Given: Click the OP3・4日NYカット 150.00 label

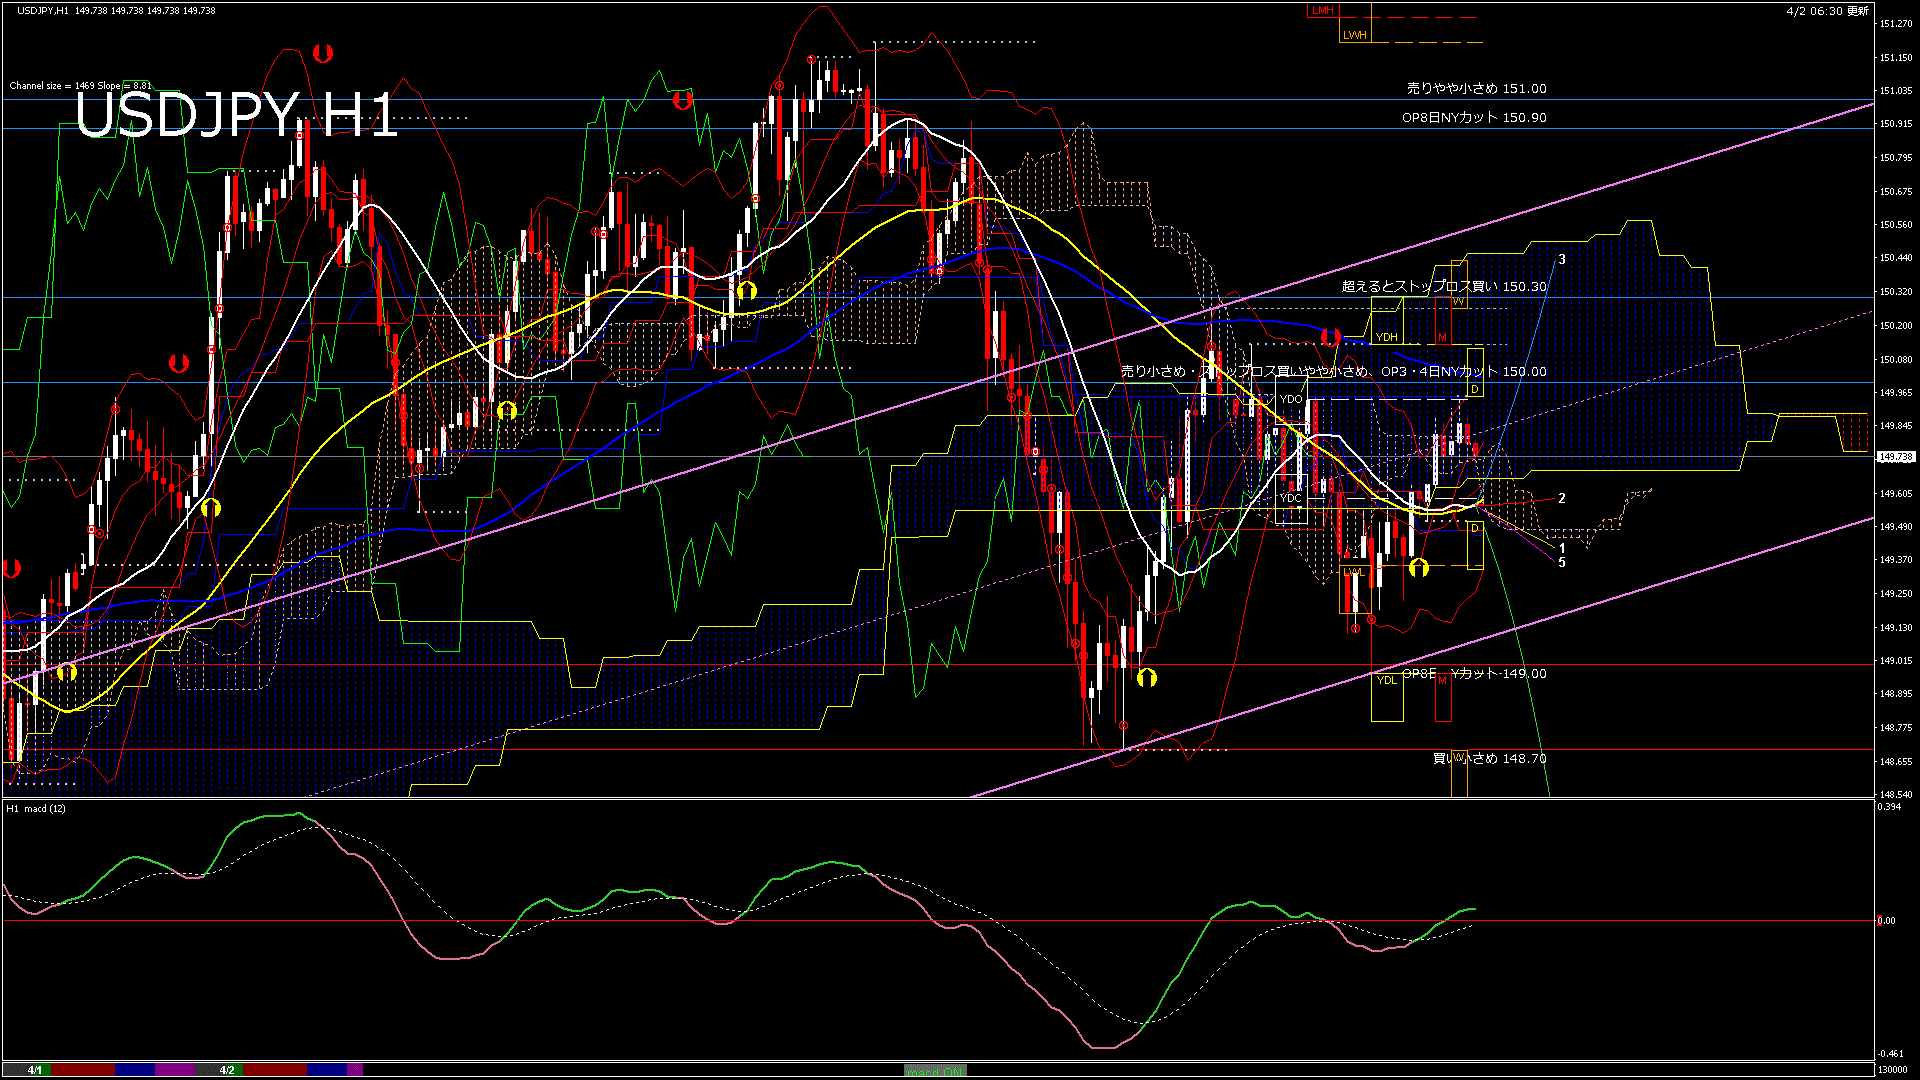Looking at the screenshot, I should coord(1463,371).
